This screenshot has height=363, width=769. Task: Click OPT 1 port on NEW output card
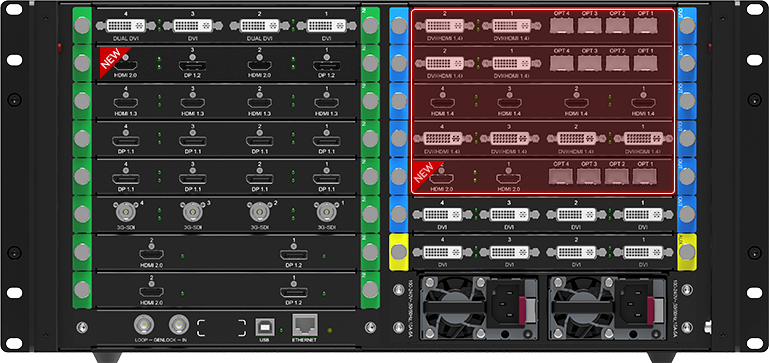645,176
